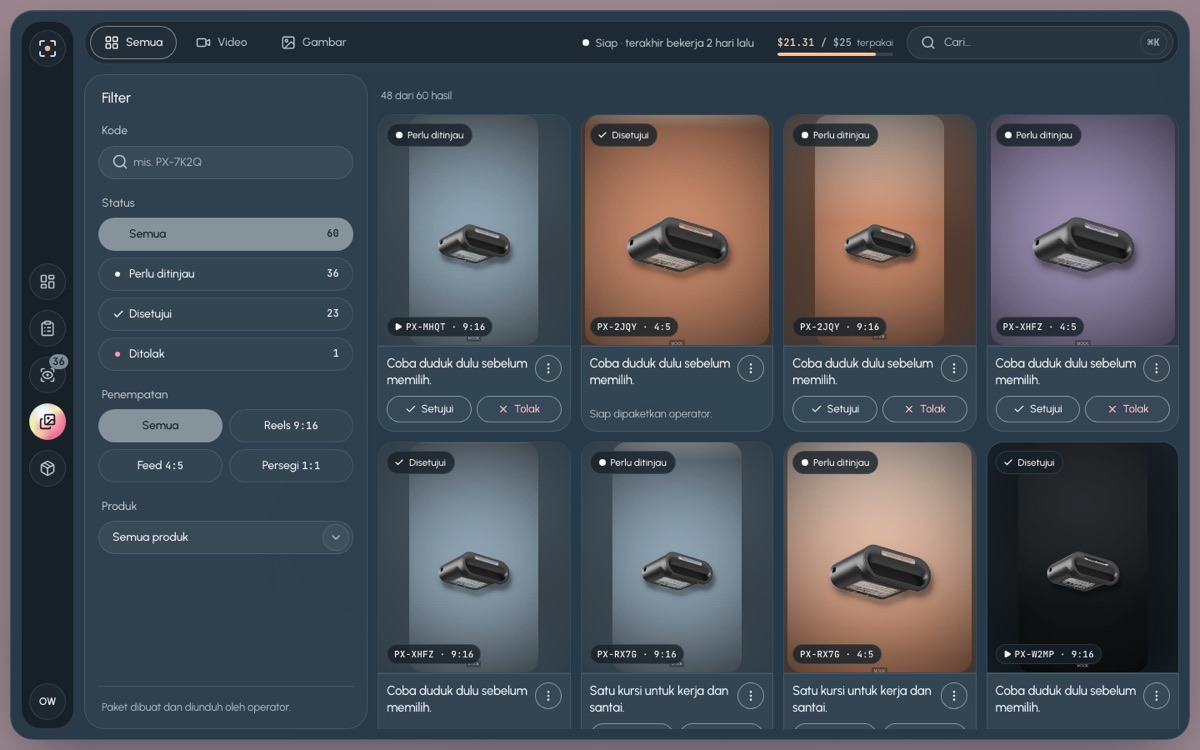Click the Kode search field

225,162
